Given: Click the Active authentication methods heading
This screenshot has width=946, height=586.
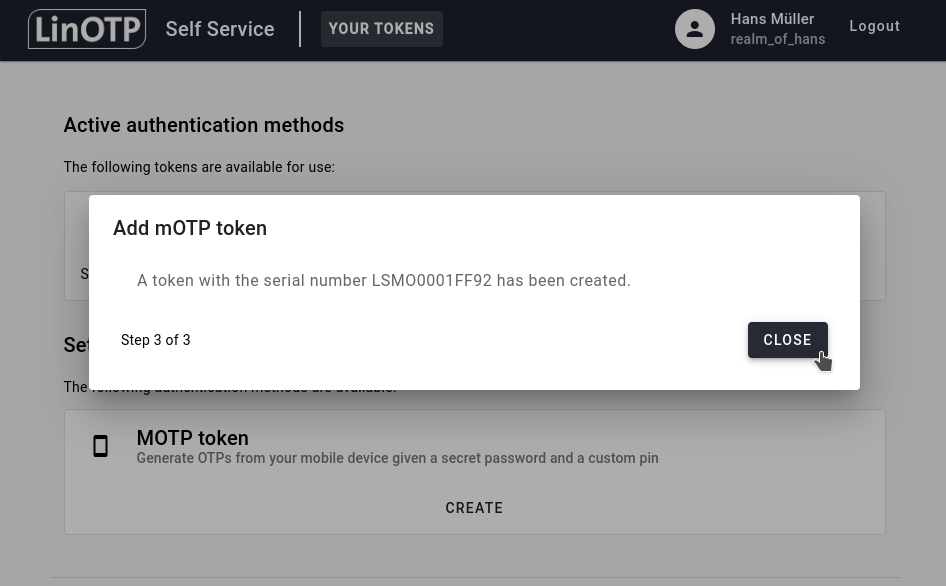Looking at the screenshot, I should pyautogui.click(x=204, y=125).
